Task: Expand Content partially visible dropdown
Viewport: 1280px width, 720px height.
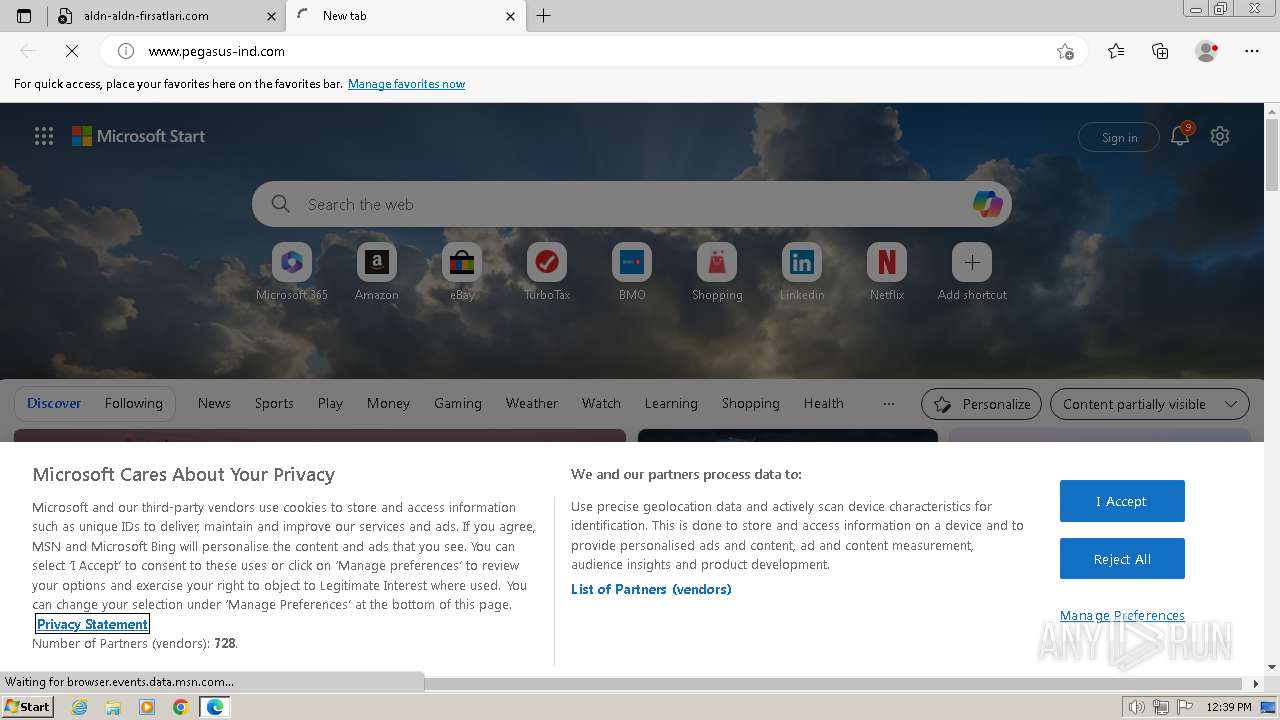Action: [x=1150, y=404]
